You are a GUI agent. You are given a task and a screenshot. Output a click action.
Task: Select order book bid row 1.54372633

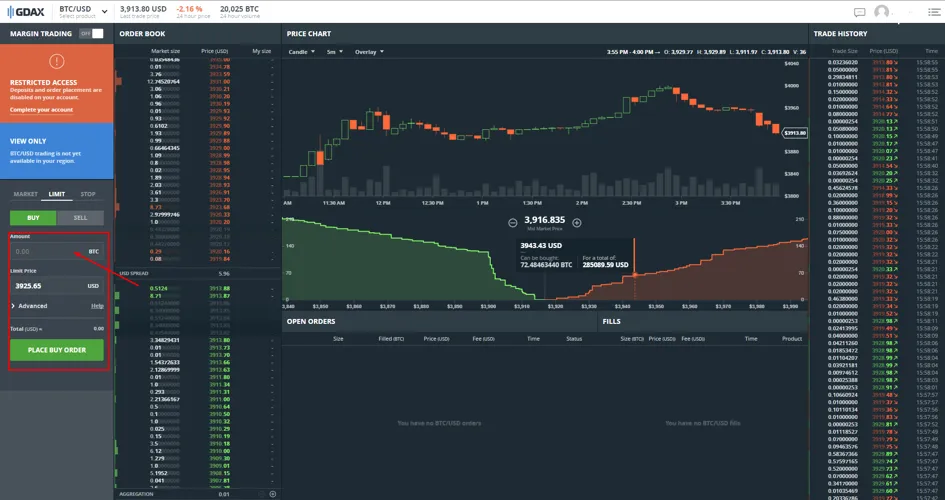(x=197, y=363)
